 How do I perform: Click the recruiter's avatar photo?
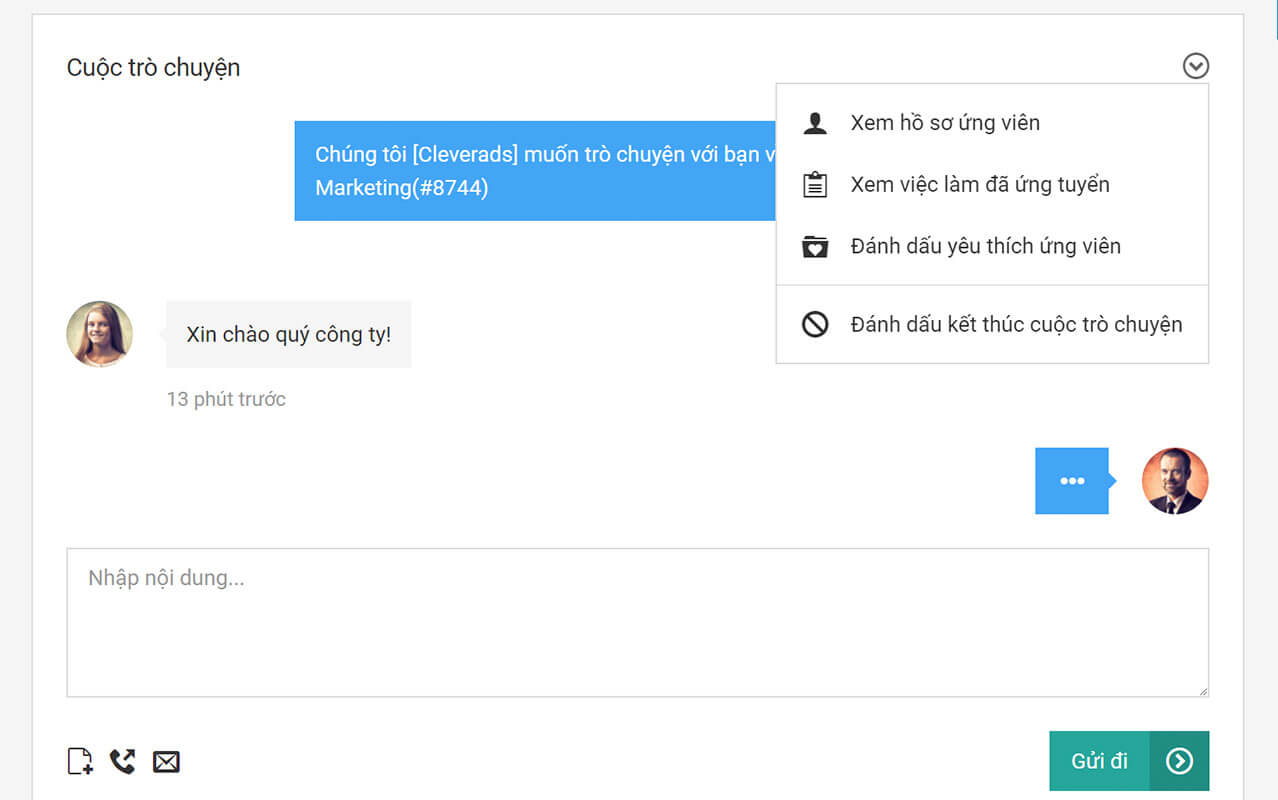(1175, 481)
